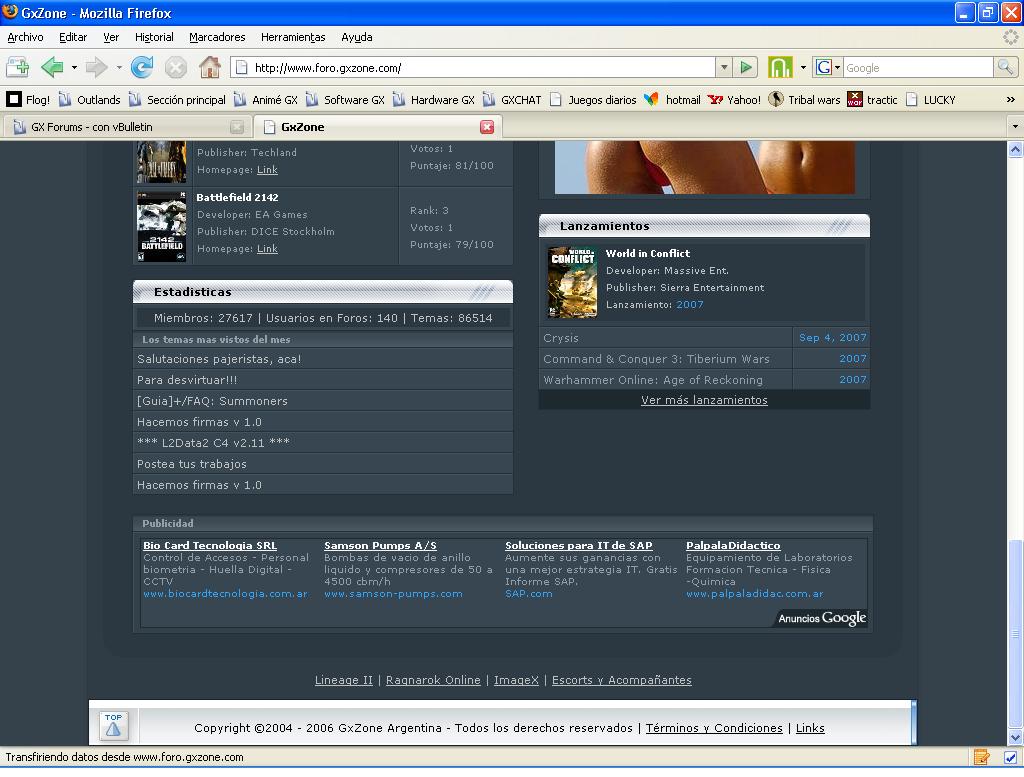Click the status bar notepad icon

[981, 758]
